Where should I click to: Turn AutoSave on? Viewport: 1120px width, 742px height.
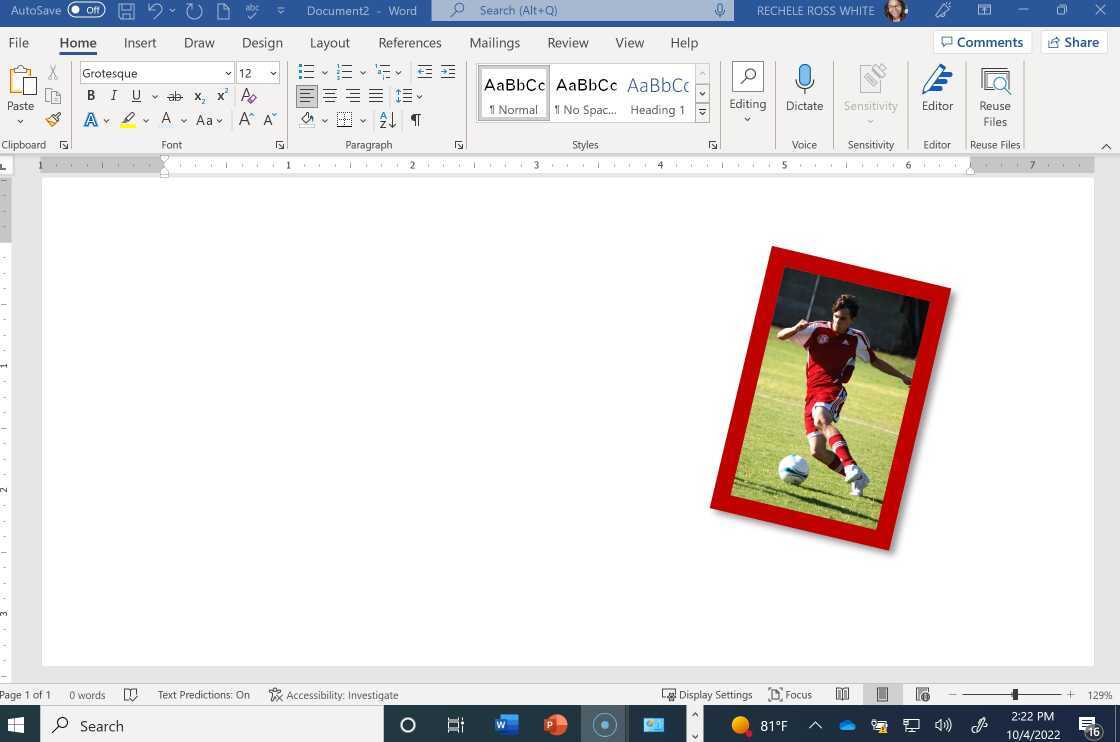[x=85, y=10]
